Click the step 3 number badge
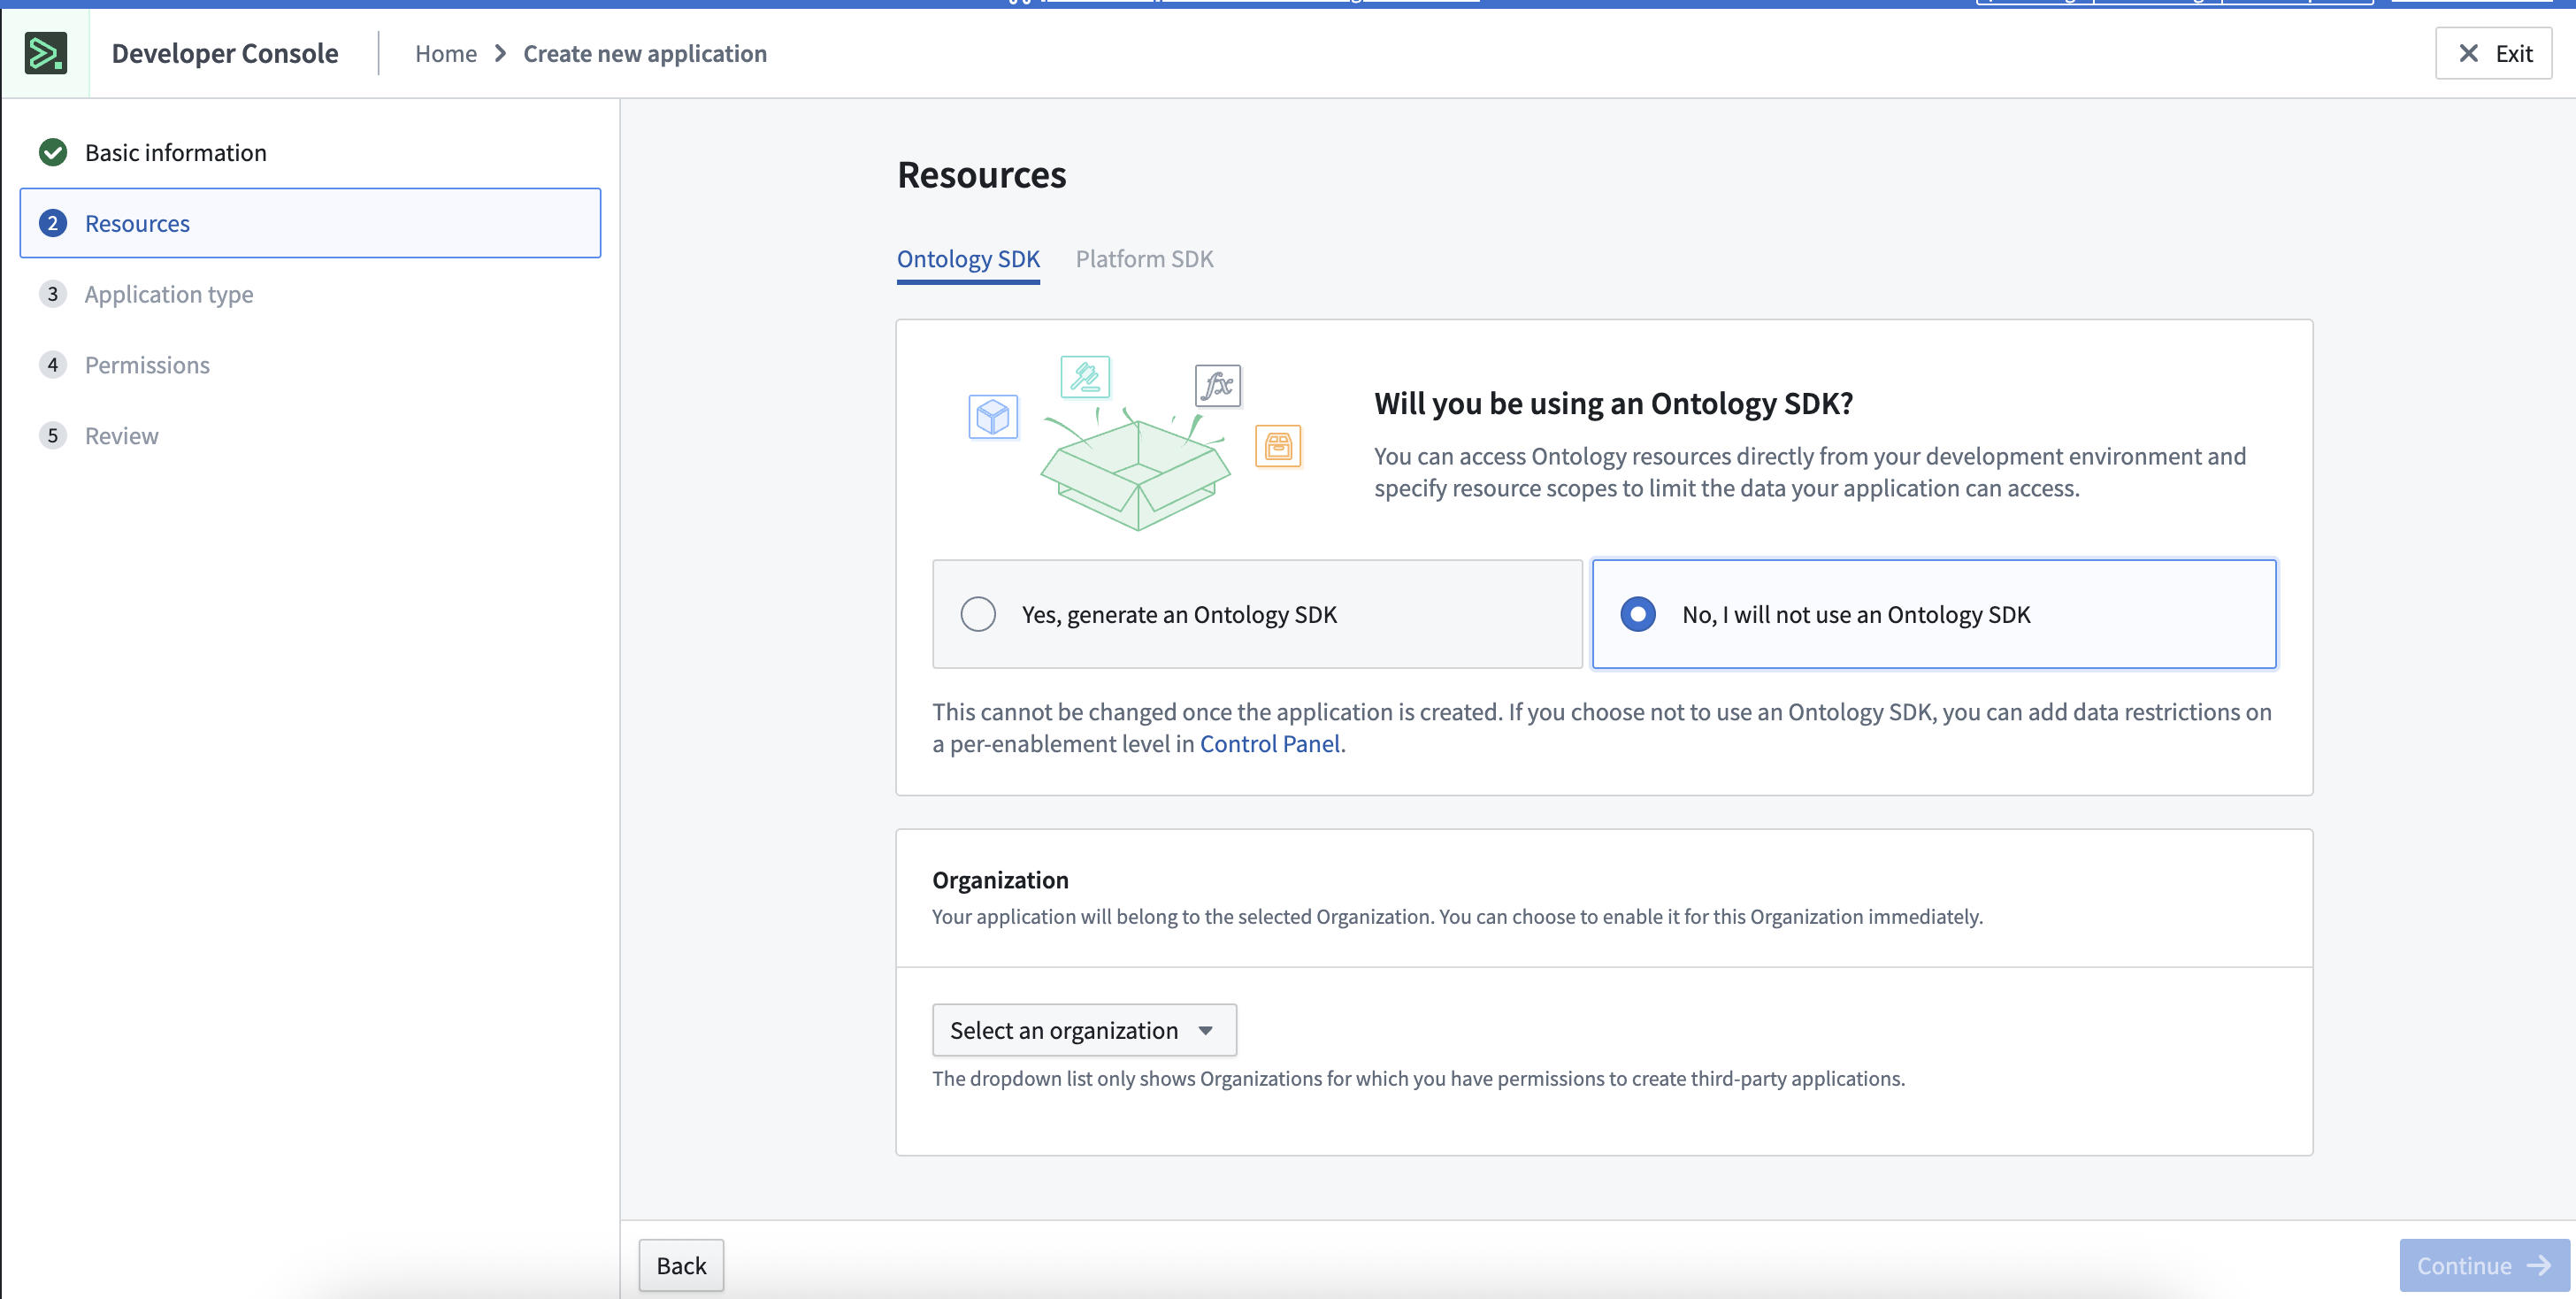The width and height of the screenshot is (2576, 1299). pos(53,294)
